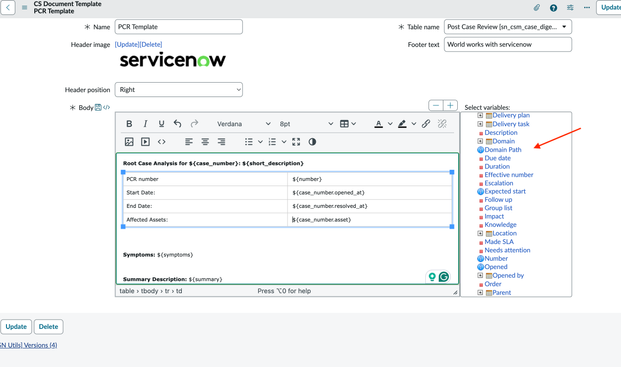Toggle fullscreen editor mode
Screen dimensions: 621x367
pos(296,142)
